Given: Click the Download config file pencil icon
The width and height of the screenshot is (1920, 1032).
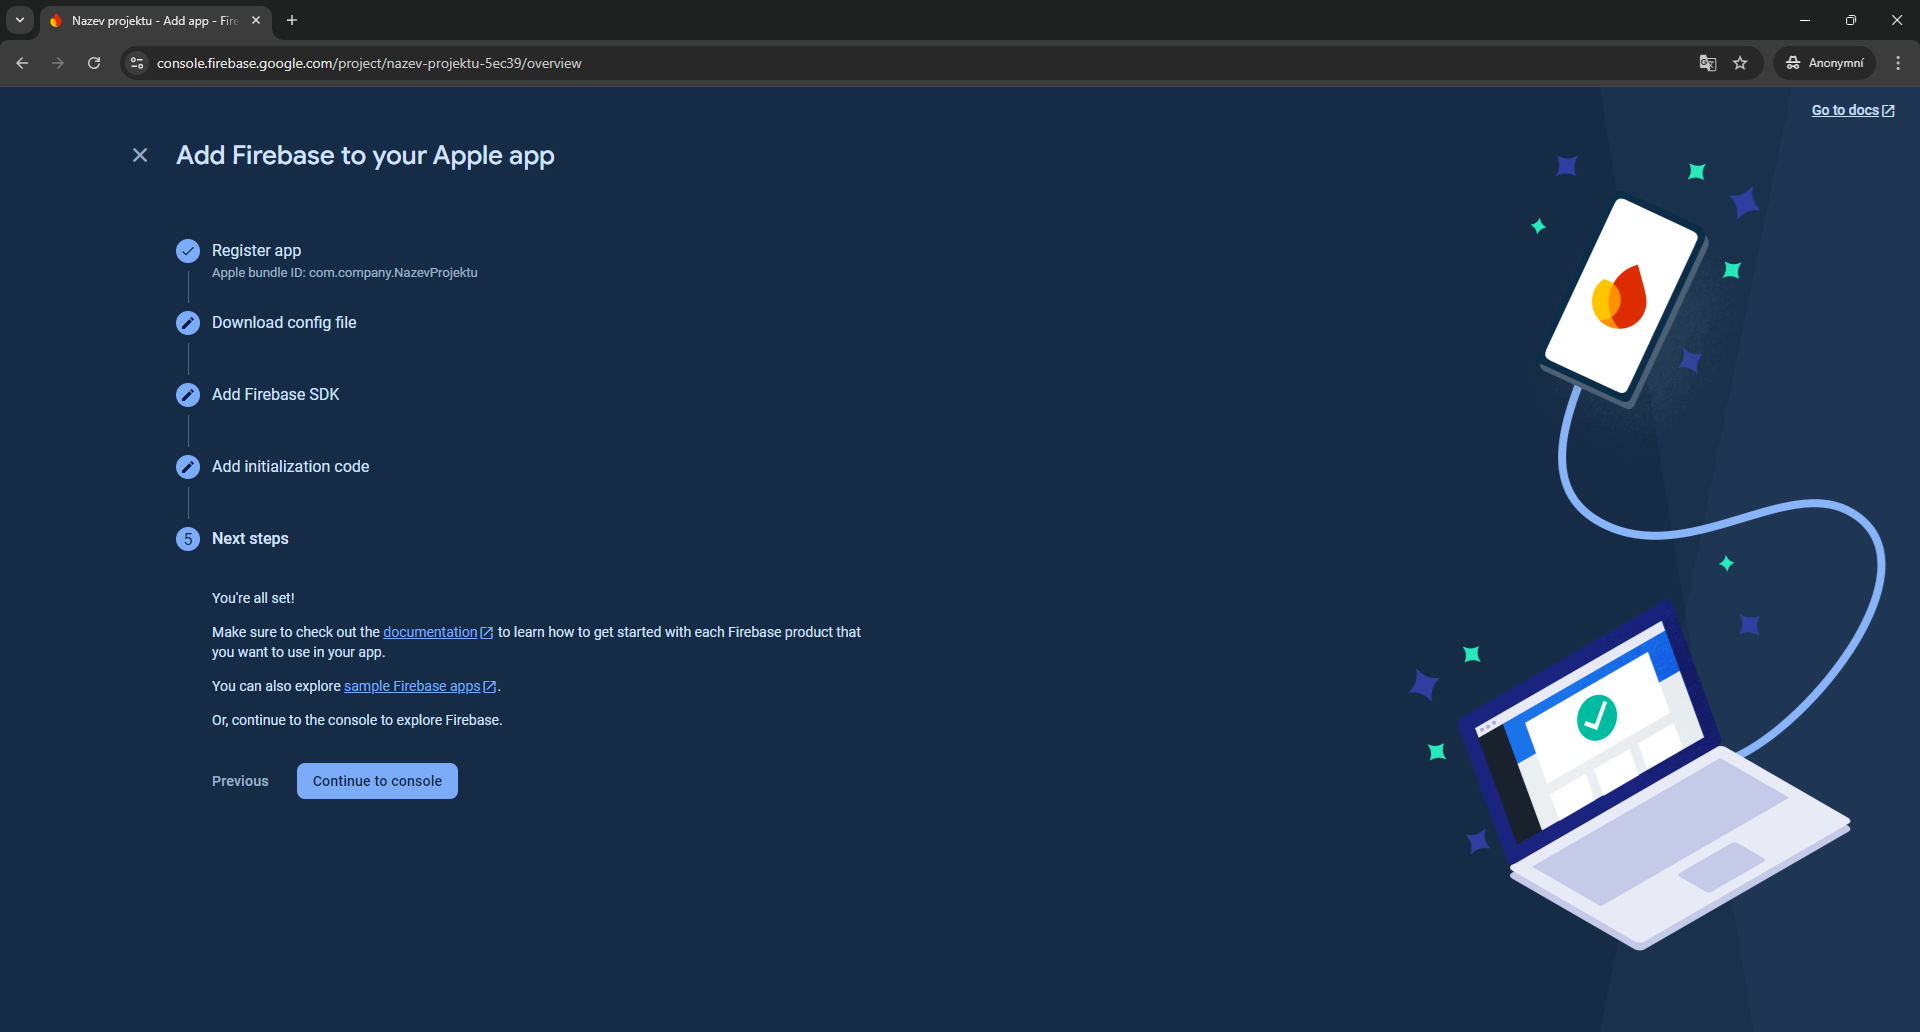Looking at the screenshot, I should (x=188, y=323).
